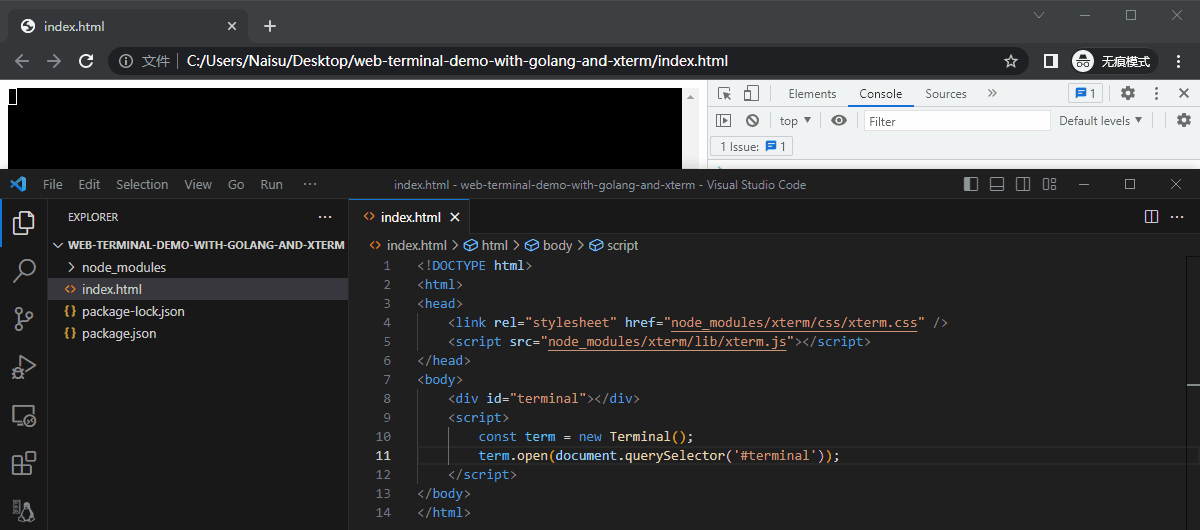The height and width of the screenshot is (530, 1200).
Task: Close the index.html editor tab in VS Code
Action: (x=455, y=217)
